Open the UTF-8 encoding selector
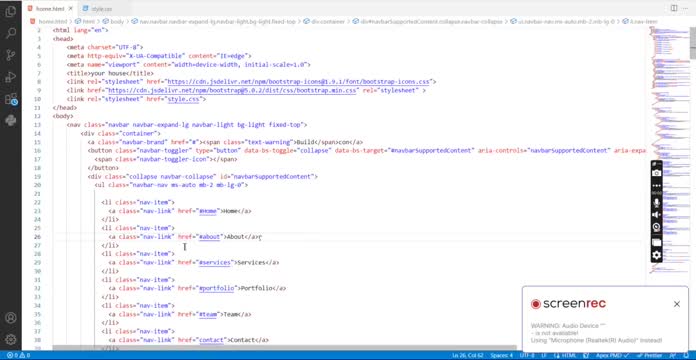This screenshot has width=696, height=360. (x=527, y=356)
